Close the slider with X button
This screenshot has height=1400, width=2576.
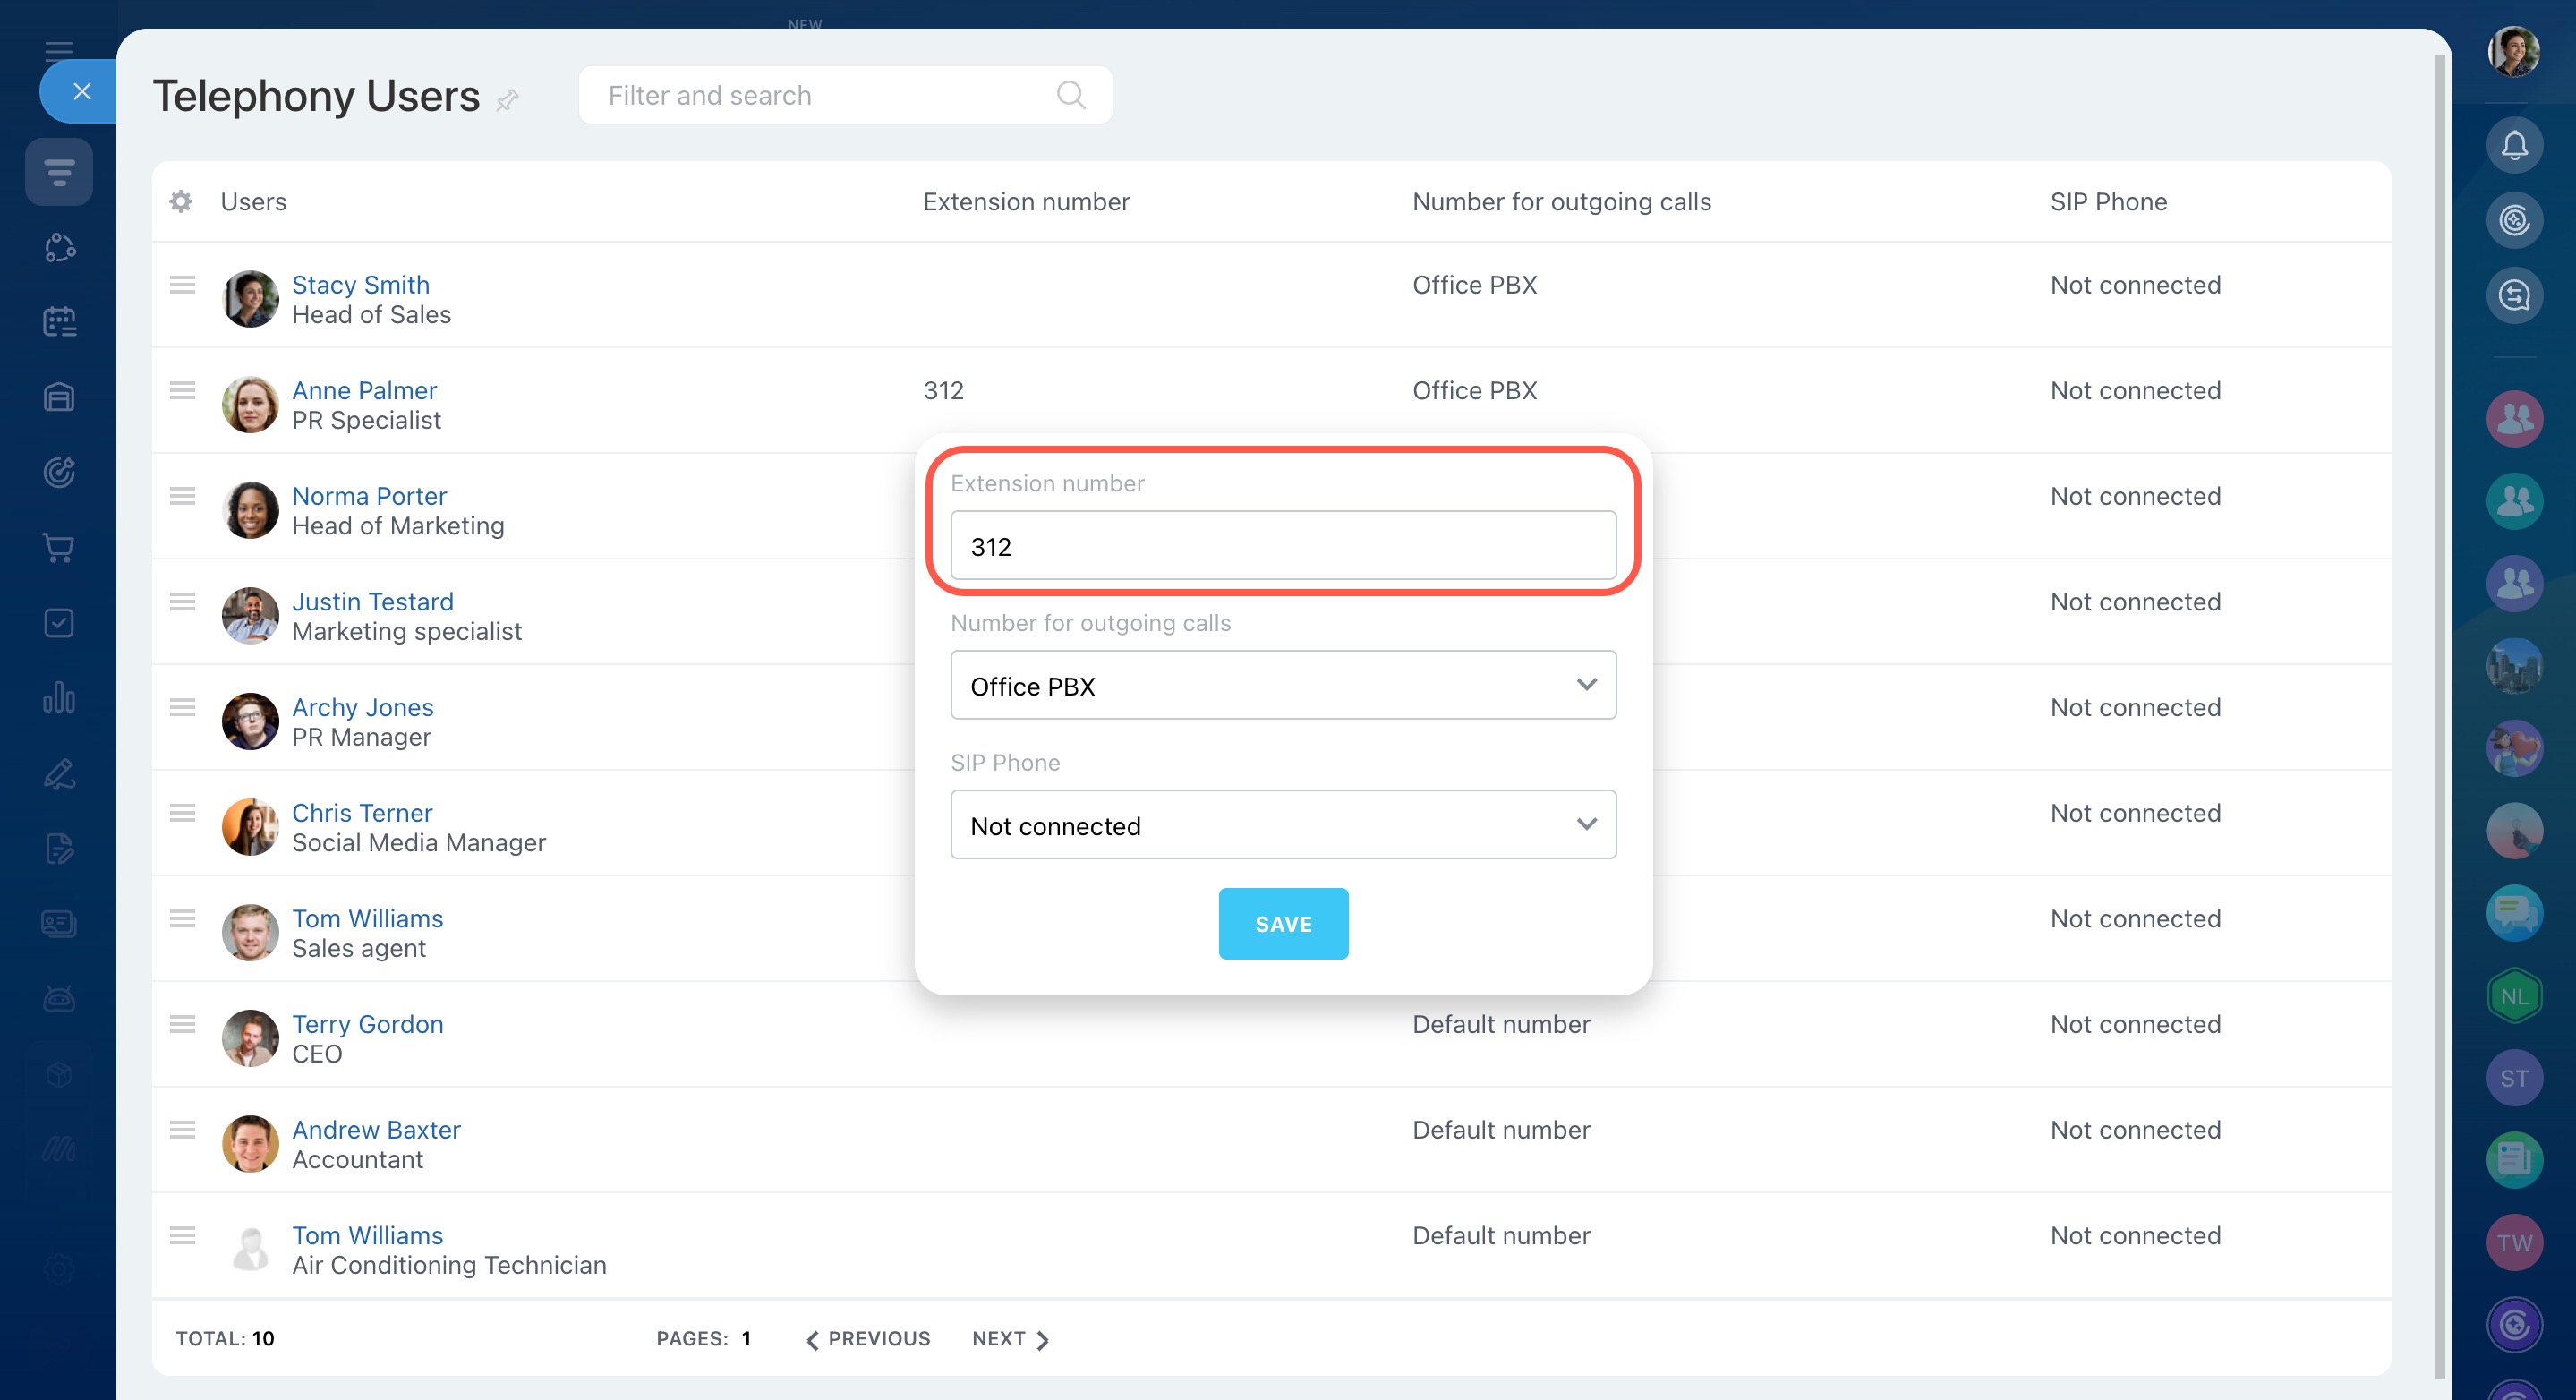coord(82,92)
